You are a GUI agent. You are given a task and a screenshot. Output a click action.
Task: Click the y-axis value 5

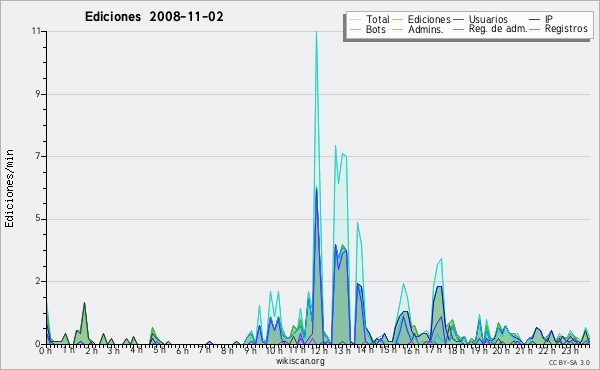[38, 219]
